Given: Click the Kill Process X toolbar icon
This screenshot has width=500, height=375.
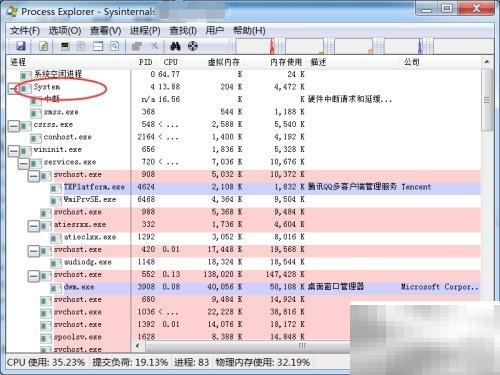Looking at the screenshot, I should coord(154,46).
